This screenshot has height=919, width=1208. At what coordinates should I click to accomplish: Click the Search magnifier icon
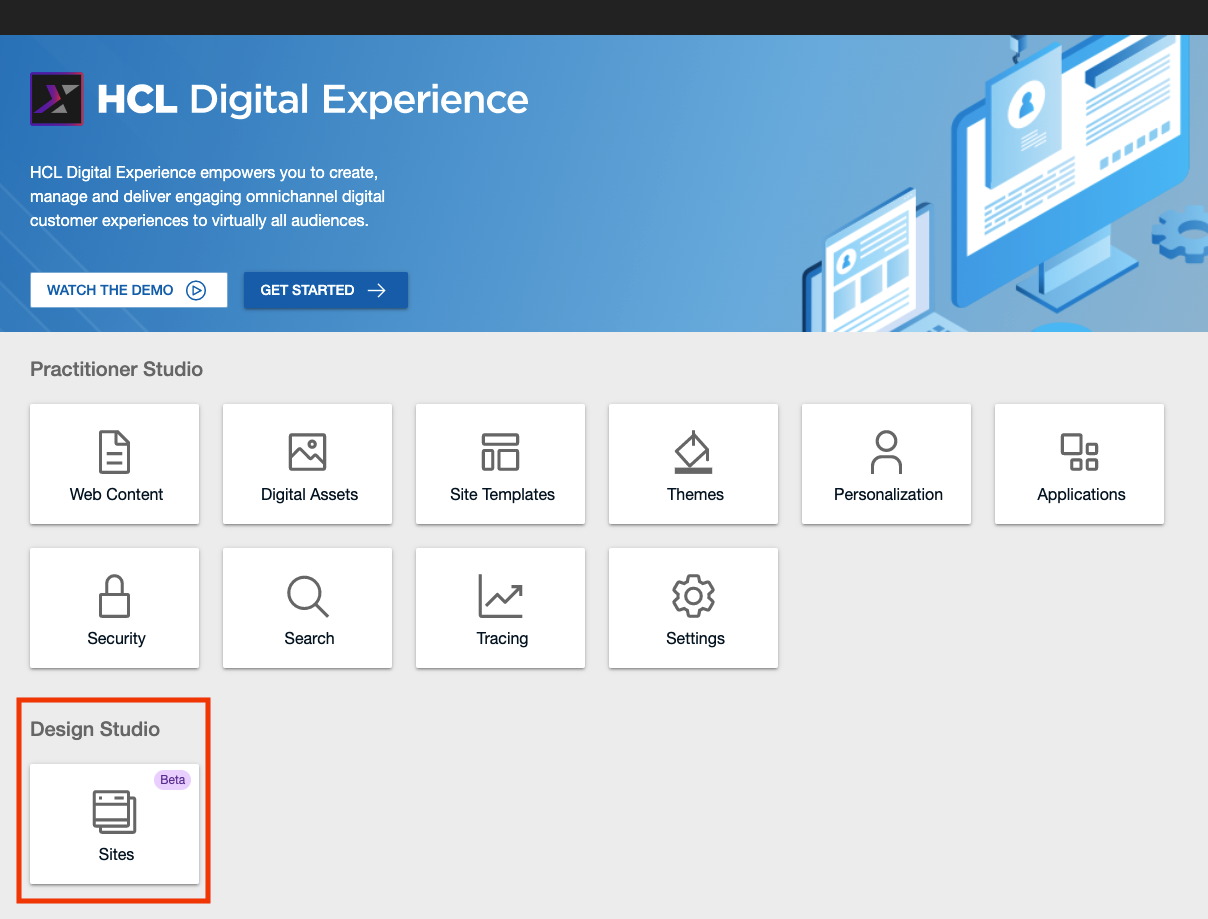[x=307, y=596]
